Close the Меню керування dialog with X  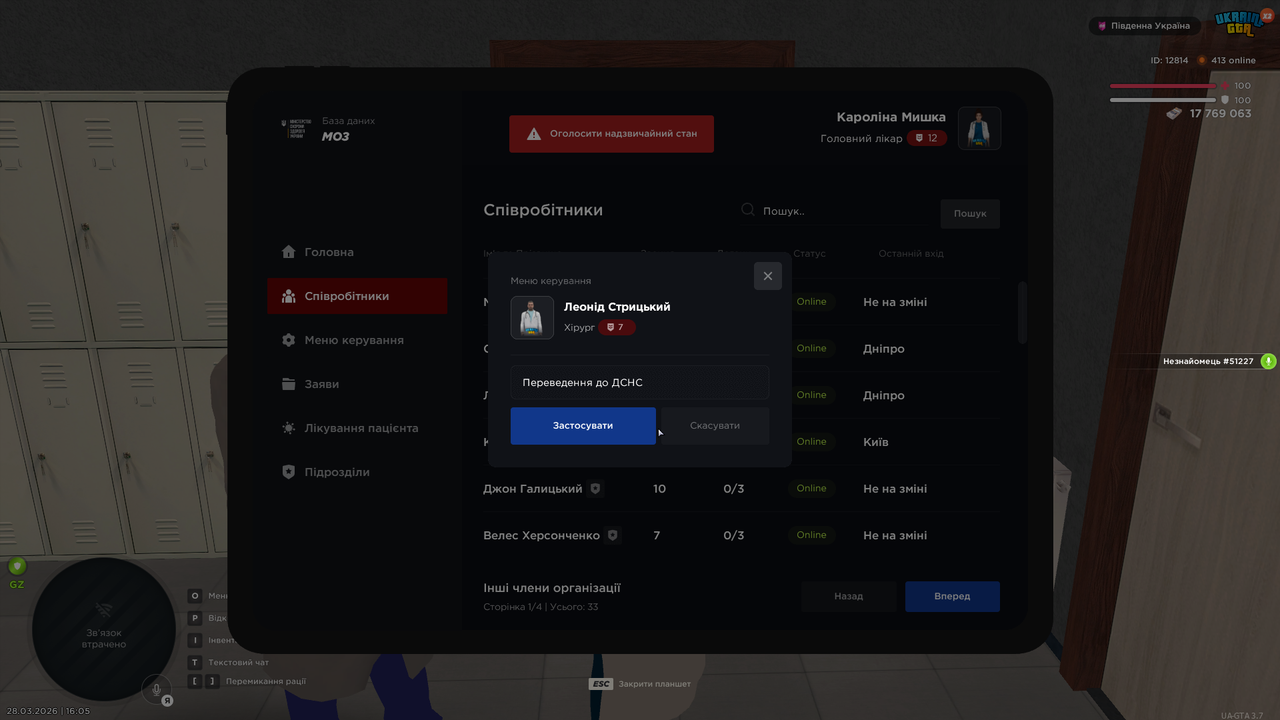[768, 276]
